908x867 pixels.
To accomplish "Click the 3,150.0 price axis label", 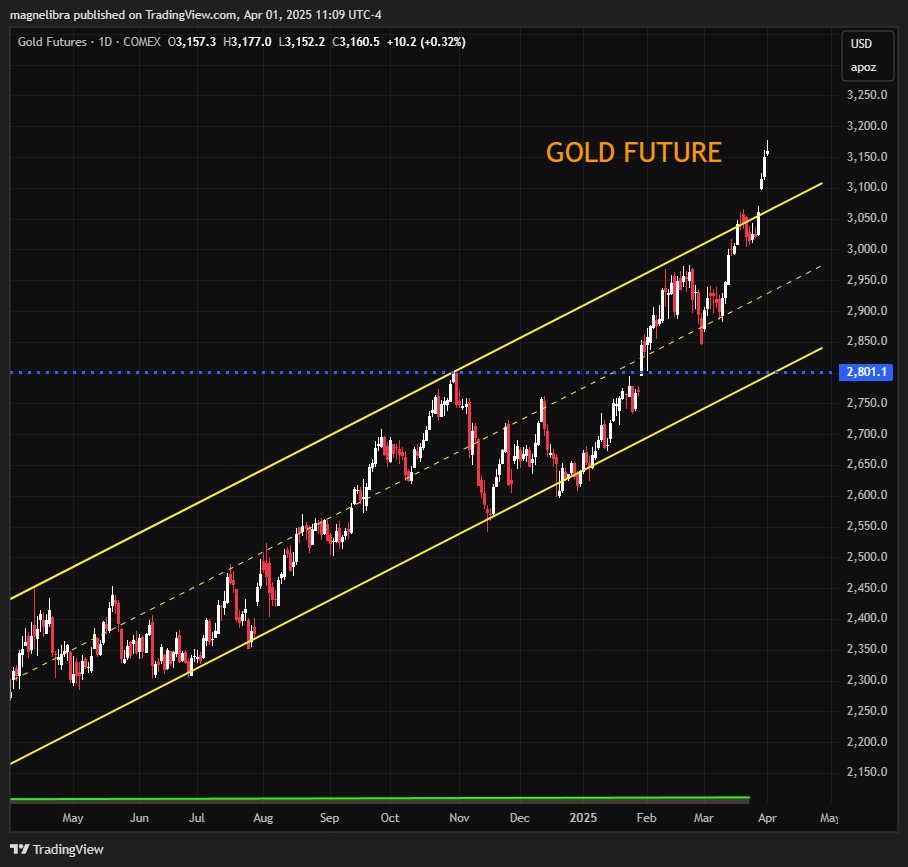I will (x=867, y=156).
